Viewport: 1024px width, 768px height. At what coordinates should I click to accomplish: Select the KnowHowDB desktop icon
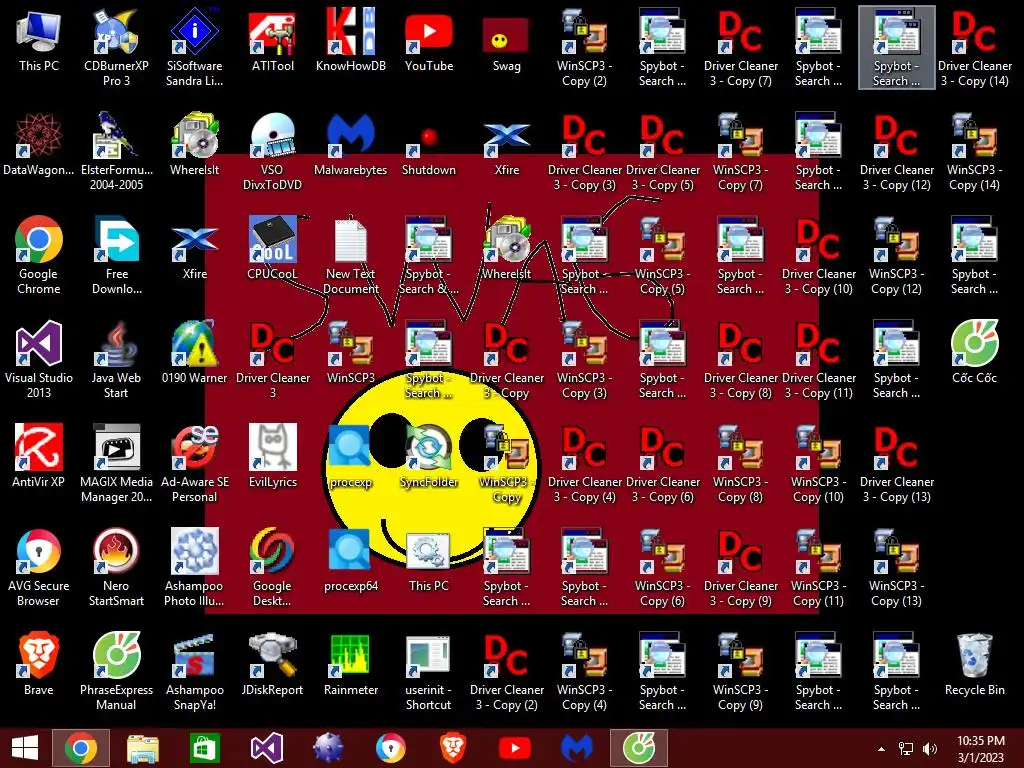(x=351, y=39)
